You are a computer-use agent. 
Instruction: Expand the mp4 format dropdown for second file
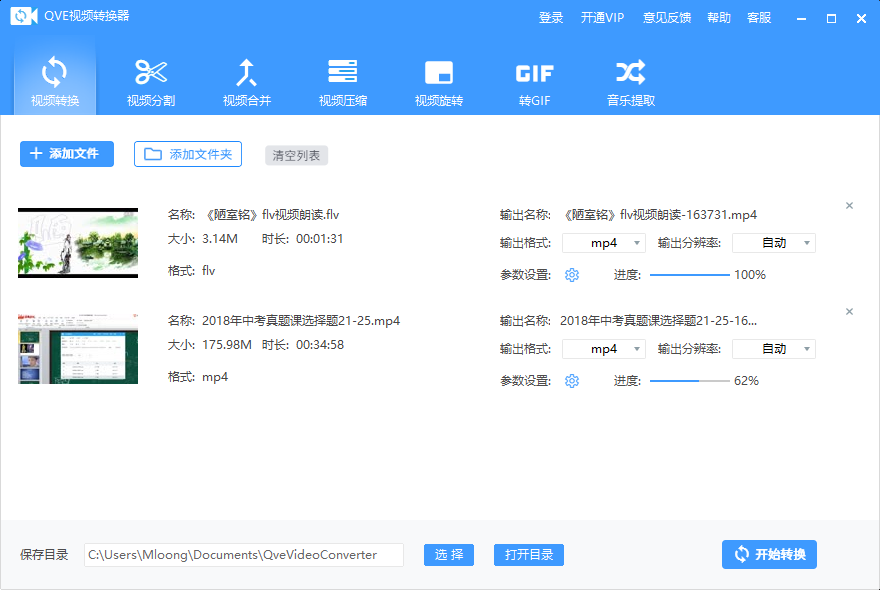(603, 348)
